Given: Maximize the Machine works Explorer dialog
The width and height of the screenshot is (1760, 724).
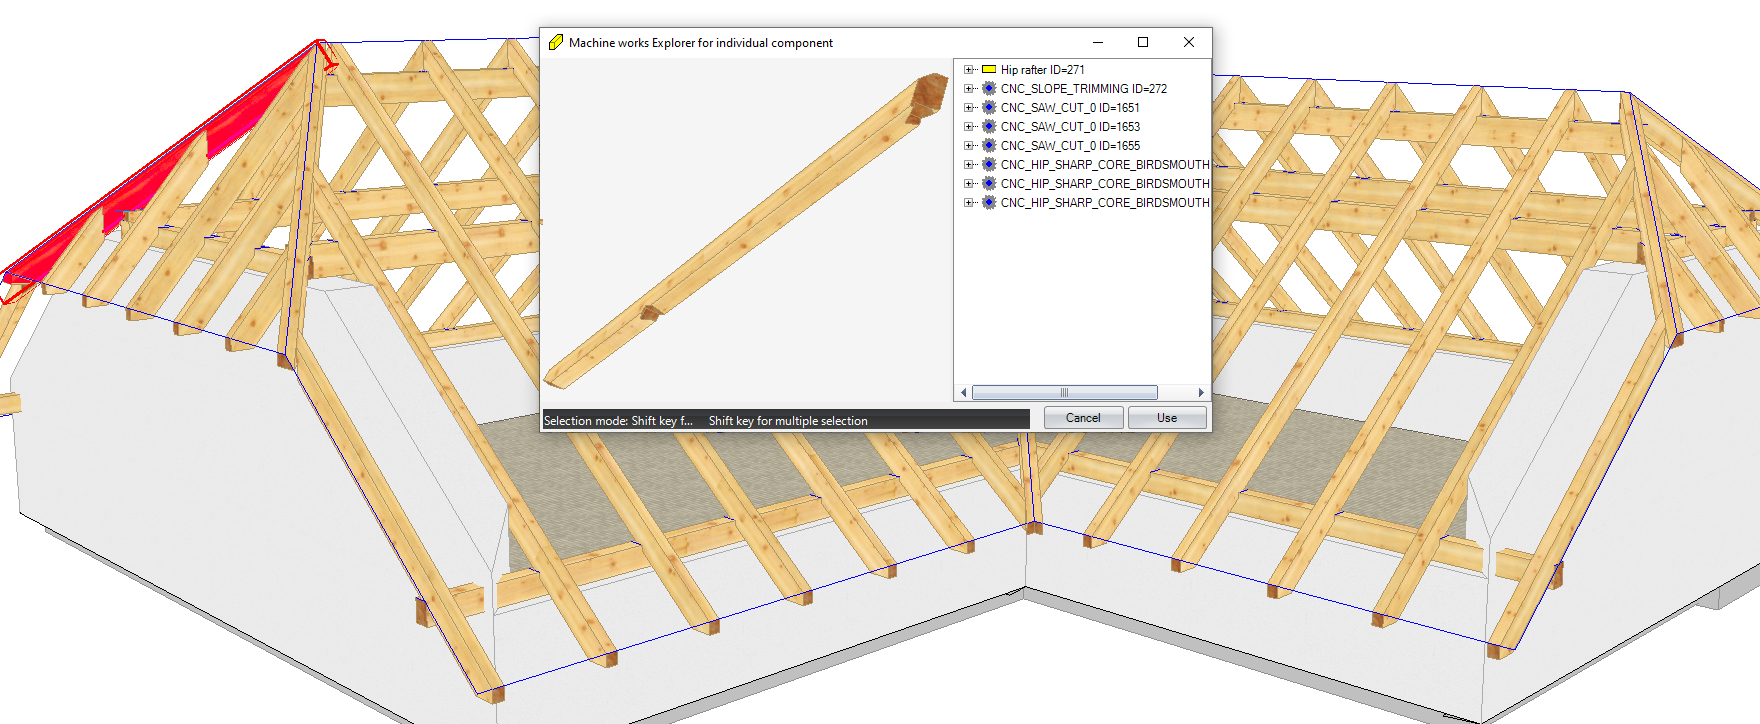Looking at the screenshot, I should [1143, 42].
